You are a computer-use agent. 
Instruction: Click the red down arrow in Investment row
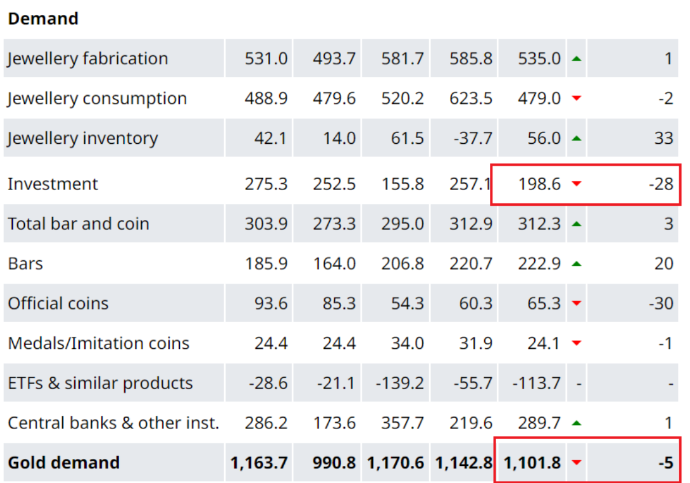(576, 185)
